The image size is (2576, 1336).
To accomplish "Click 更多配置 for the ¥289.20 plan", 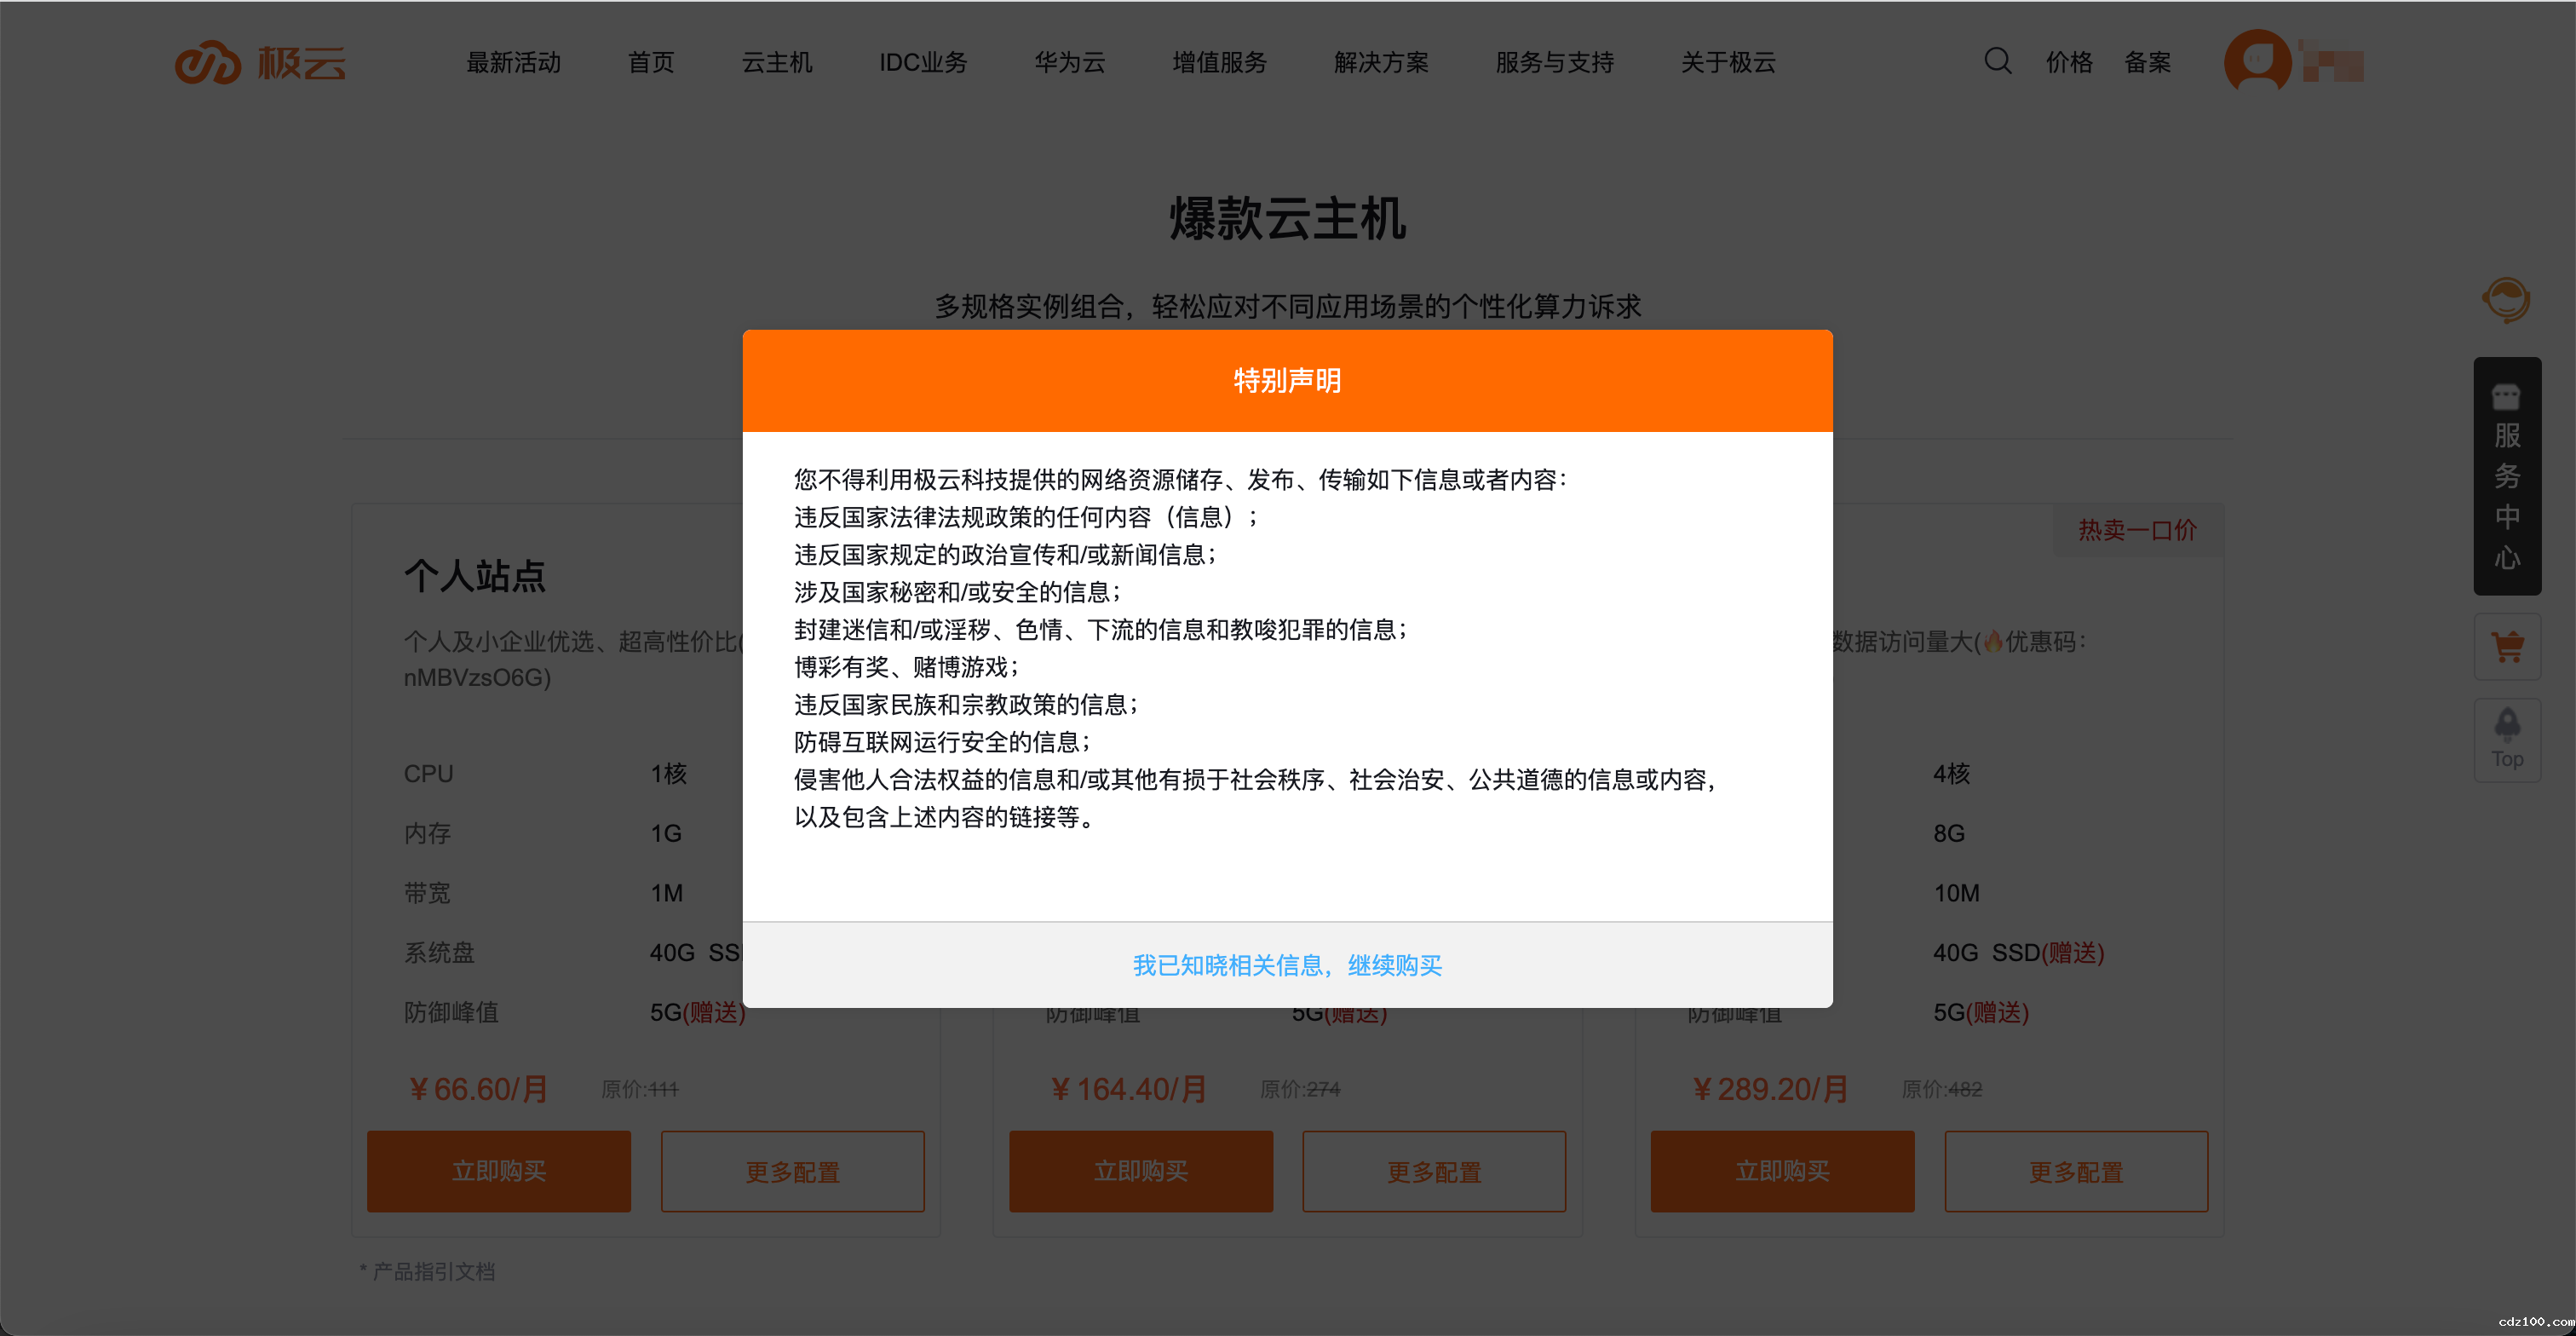I will coord(2076,1171).
